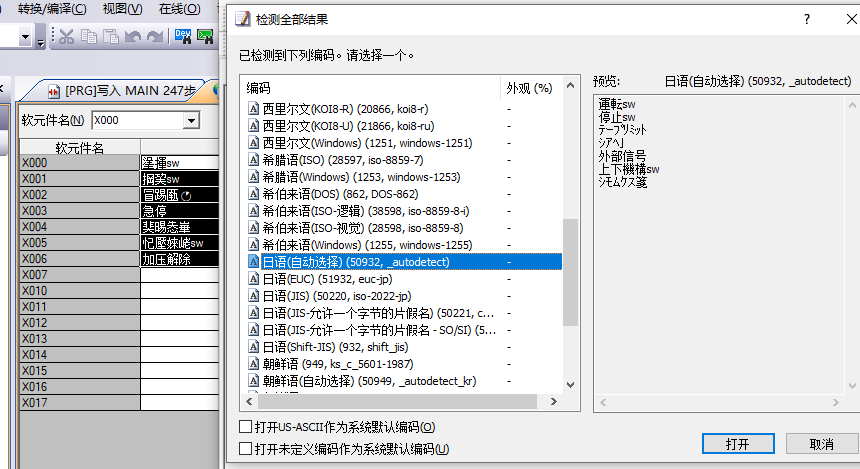
Task: Enable 打开US-ASCII作为系统默认编码 checkbox
Action: (246, 427)
